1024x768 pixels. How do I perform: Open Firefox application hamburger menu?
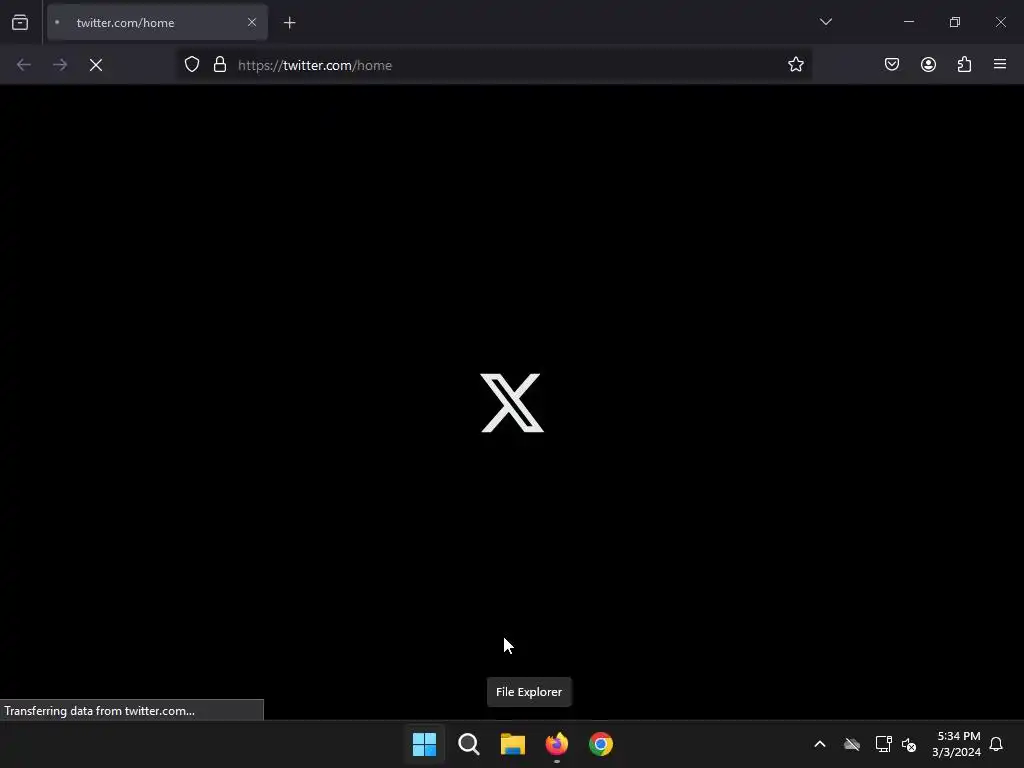click(1000, 64)
